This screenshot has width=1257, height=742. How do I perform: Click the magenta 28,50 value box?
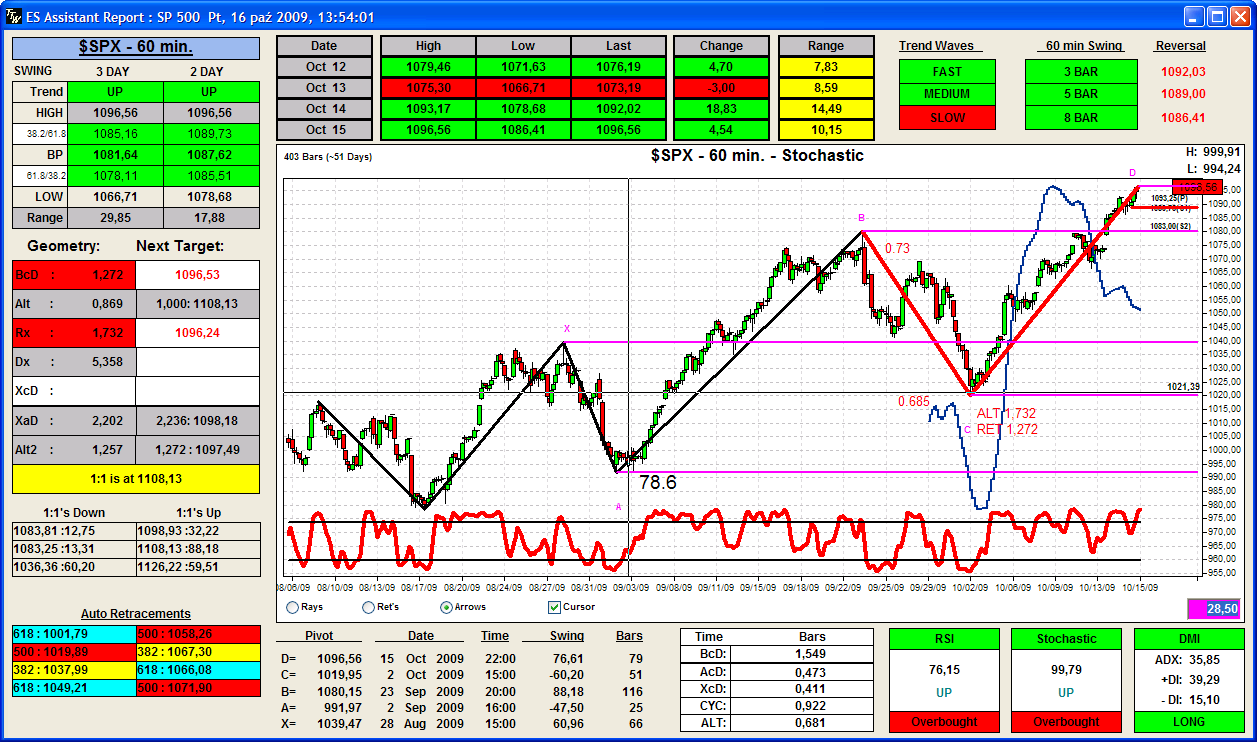[x=1215, y=608]
